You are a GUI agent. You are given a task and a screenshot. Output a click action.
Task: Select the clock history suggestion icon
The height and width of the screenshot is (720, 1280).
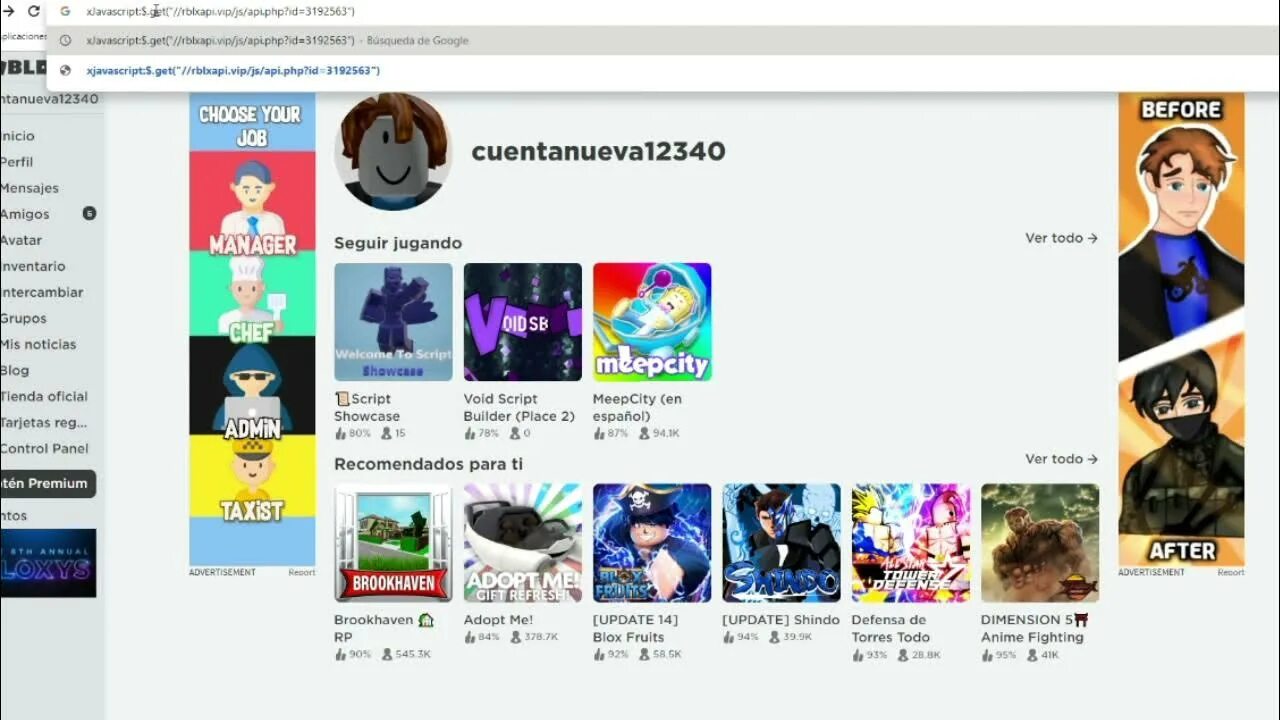pyautogui.click(x=65, y=41)
